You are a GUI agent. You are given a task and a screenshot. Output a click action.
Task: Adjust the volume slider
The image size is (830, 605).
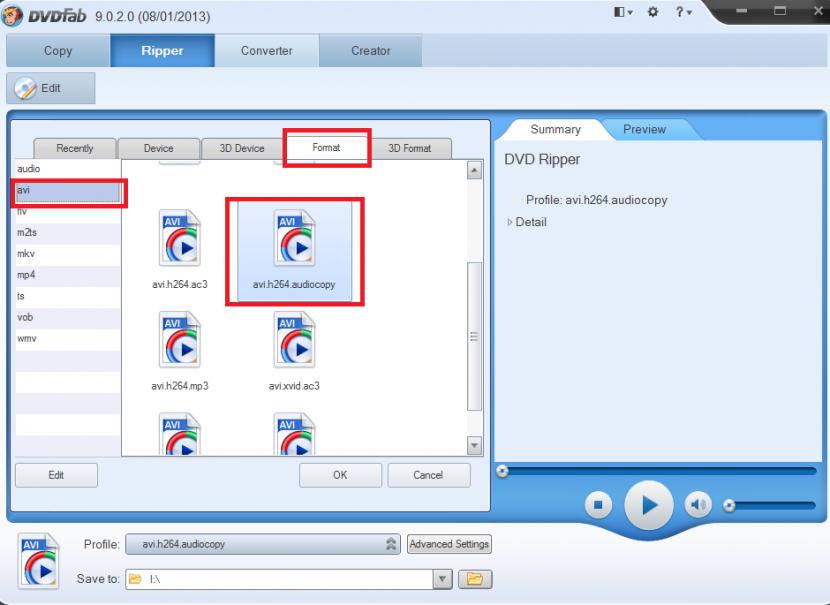(770, 506)
